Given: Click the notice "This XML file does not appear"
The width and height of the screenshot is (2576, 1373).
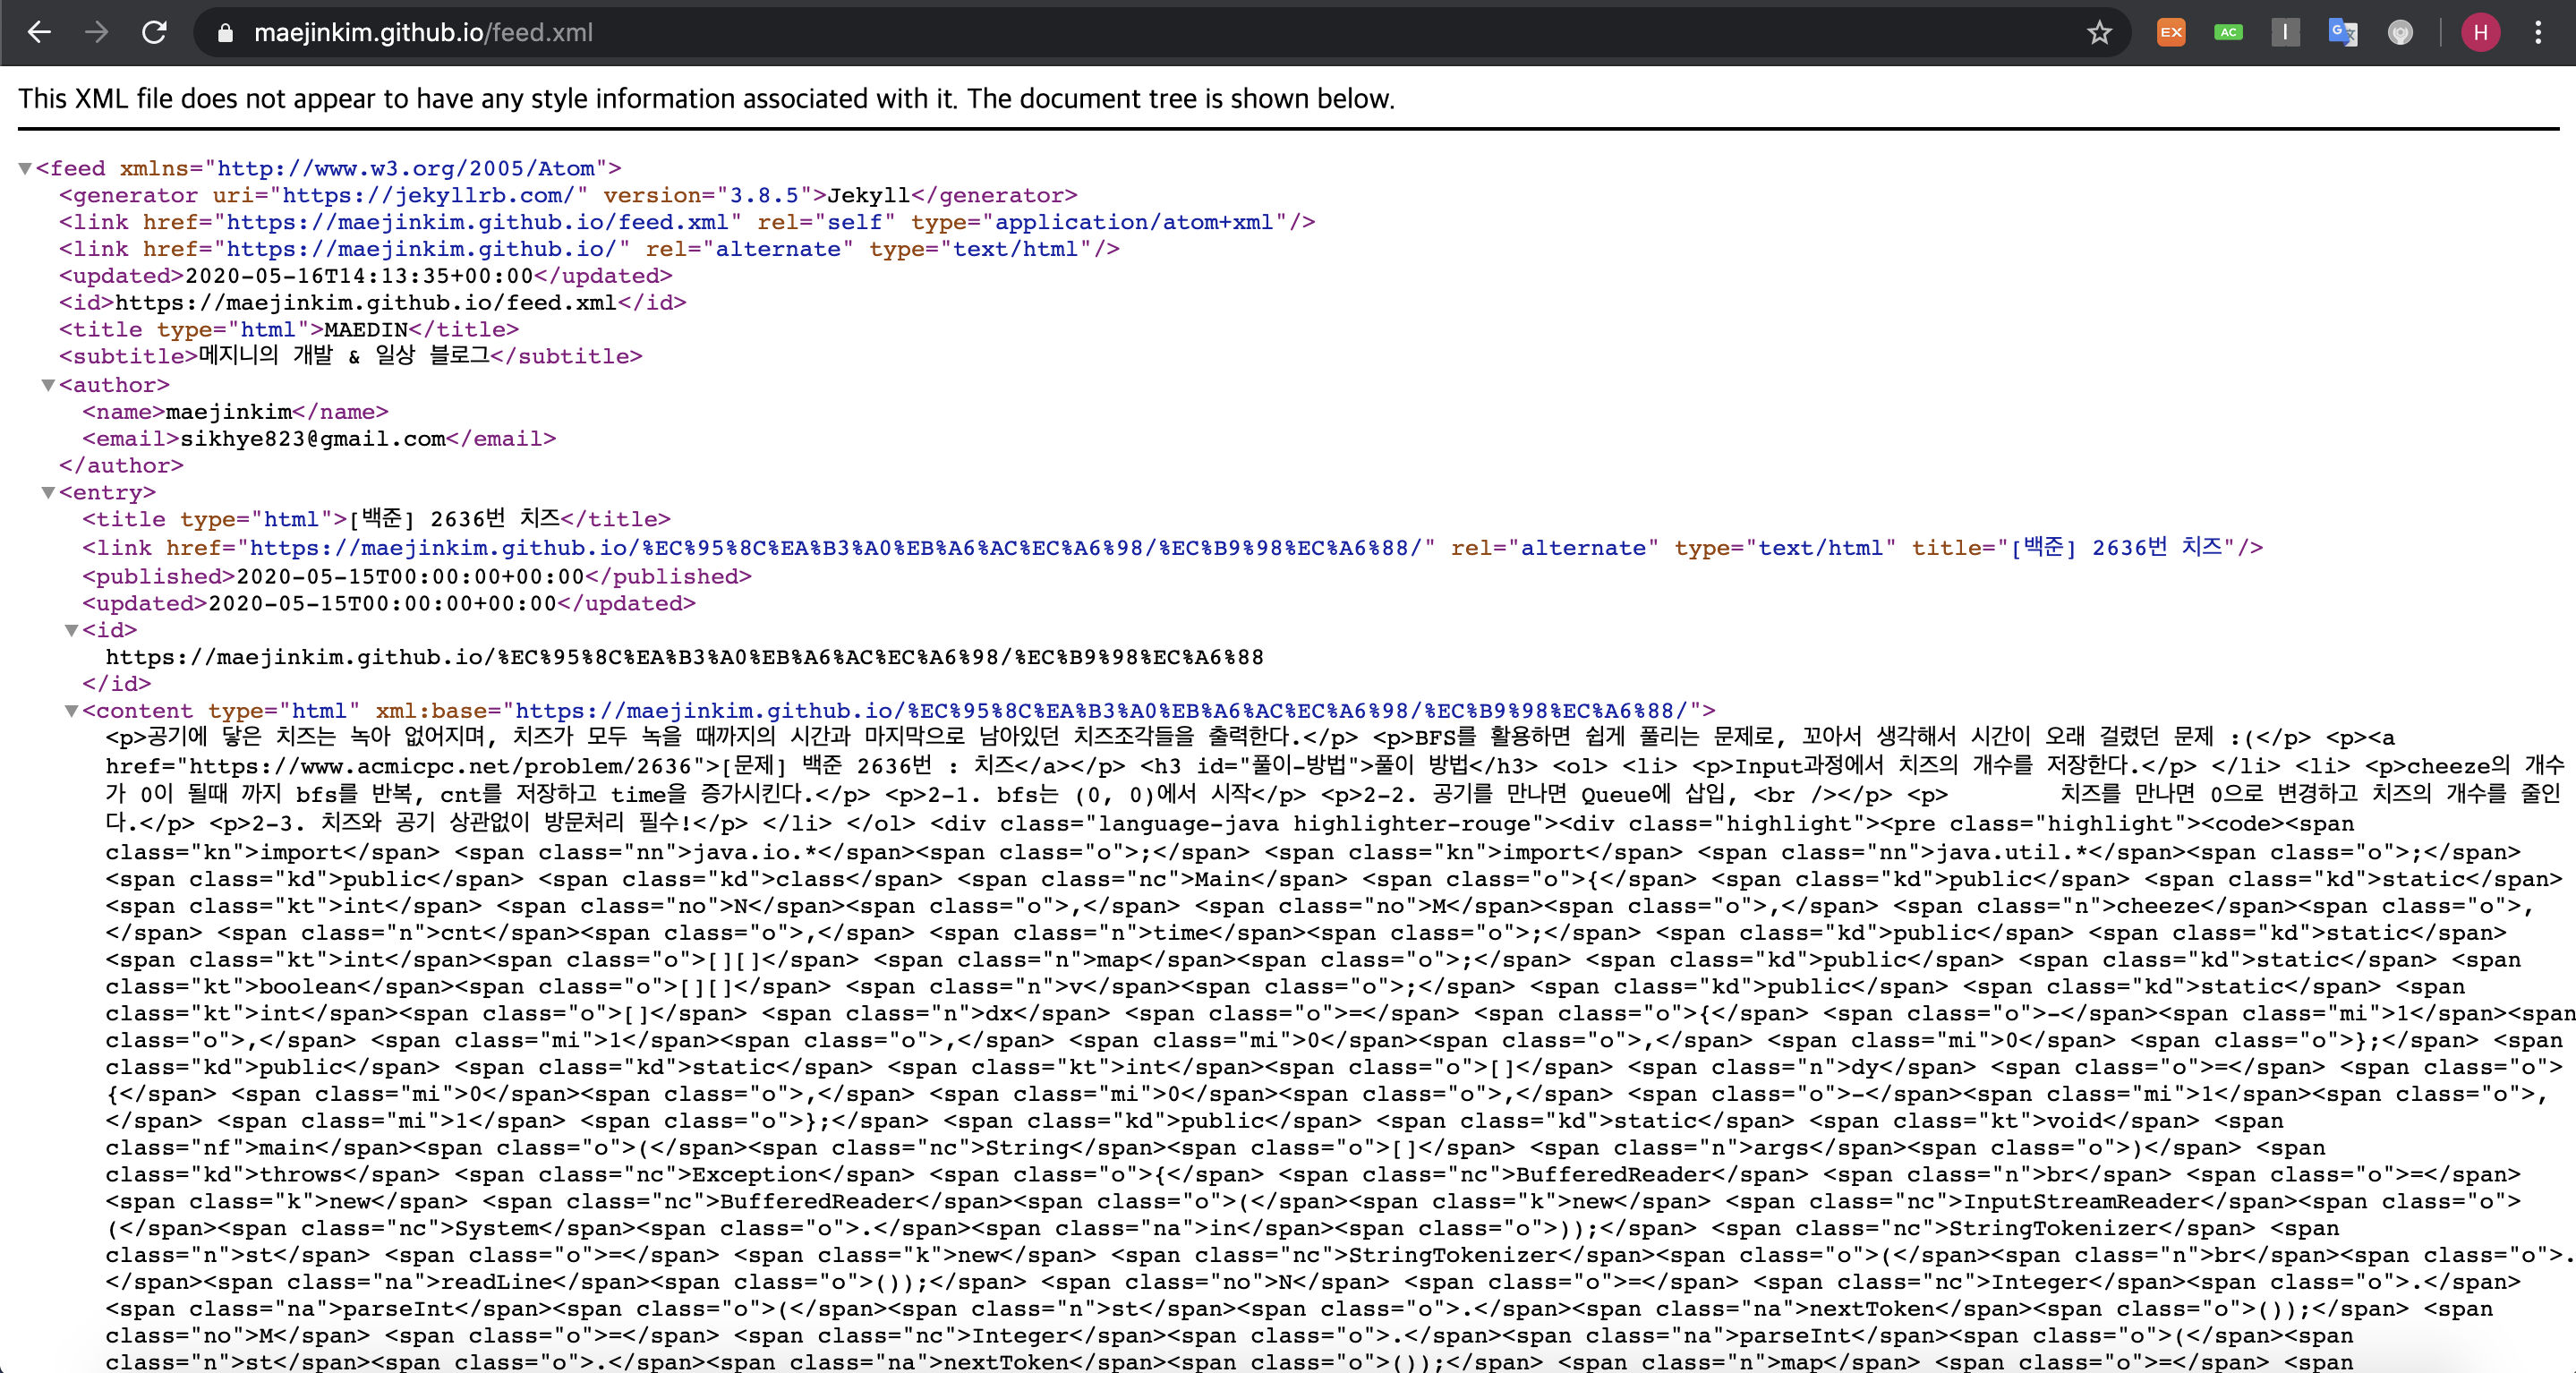Looking at the screenshot, I should [x=706, y=99].
